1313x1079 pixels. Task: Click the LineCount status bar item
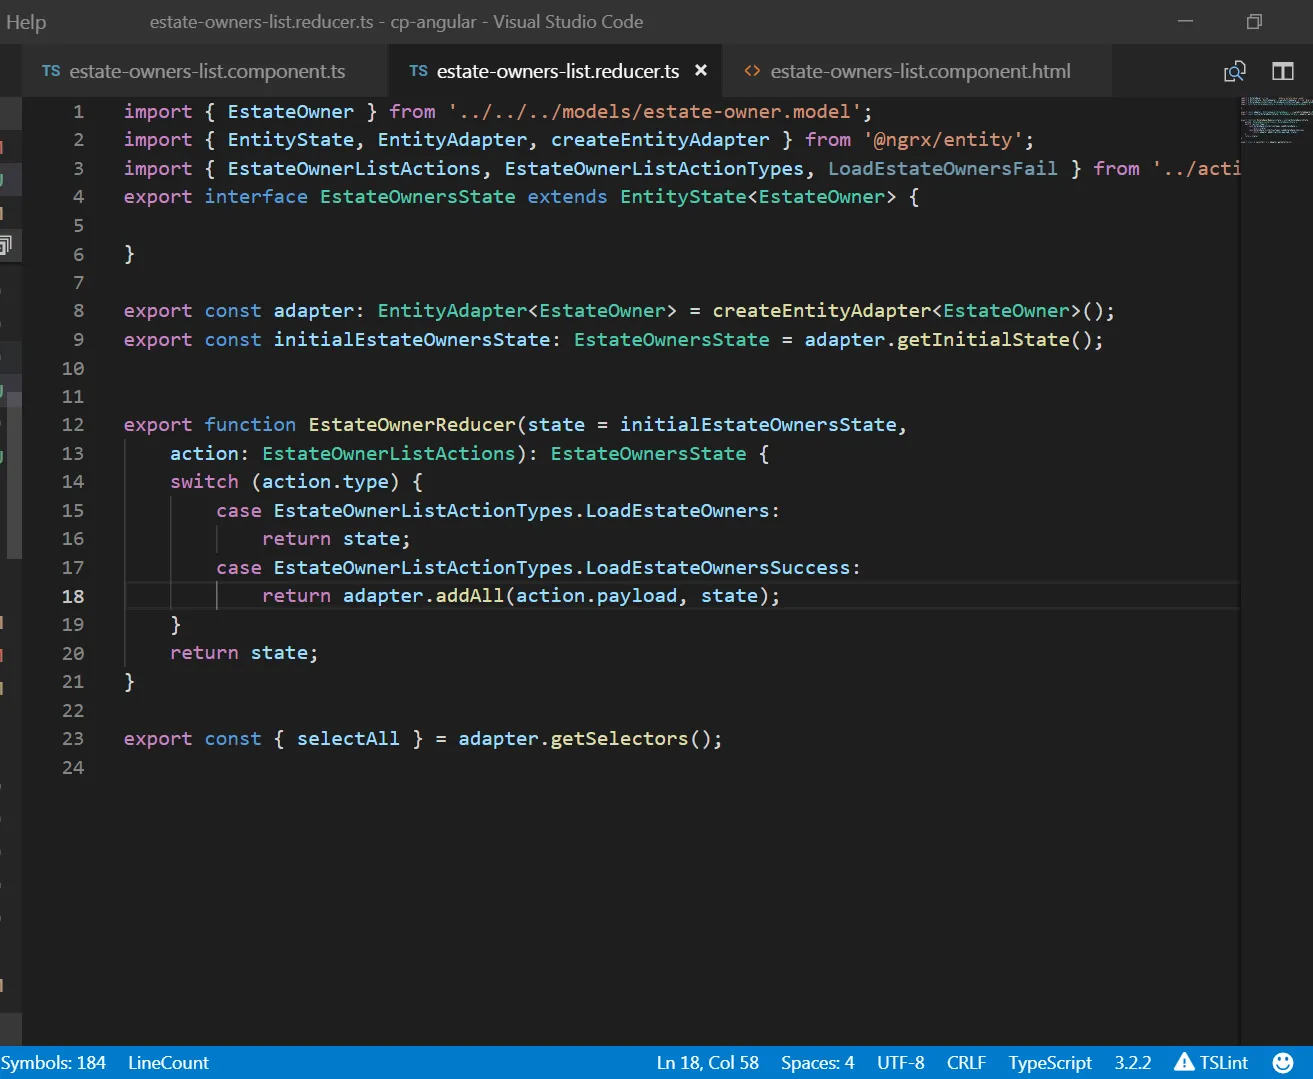click(168, 1062)
